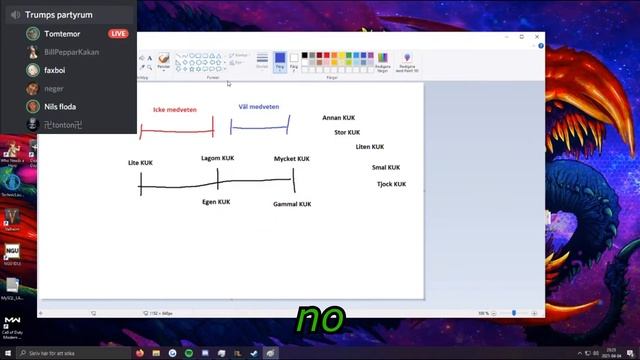This screenshot has width=640, height=360.
Task: Zoom out with the minus button
Action: 493,313
